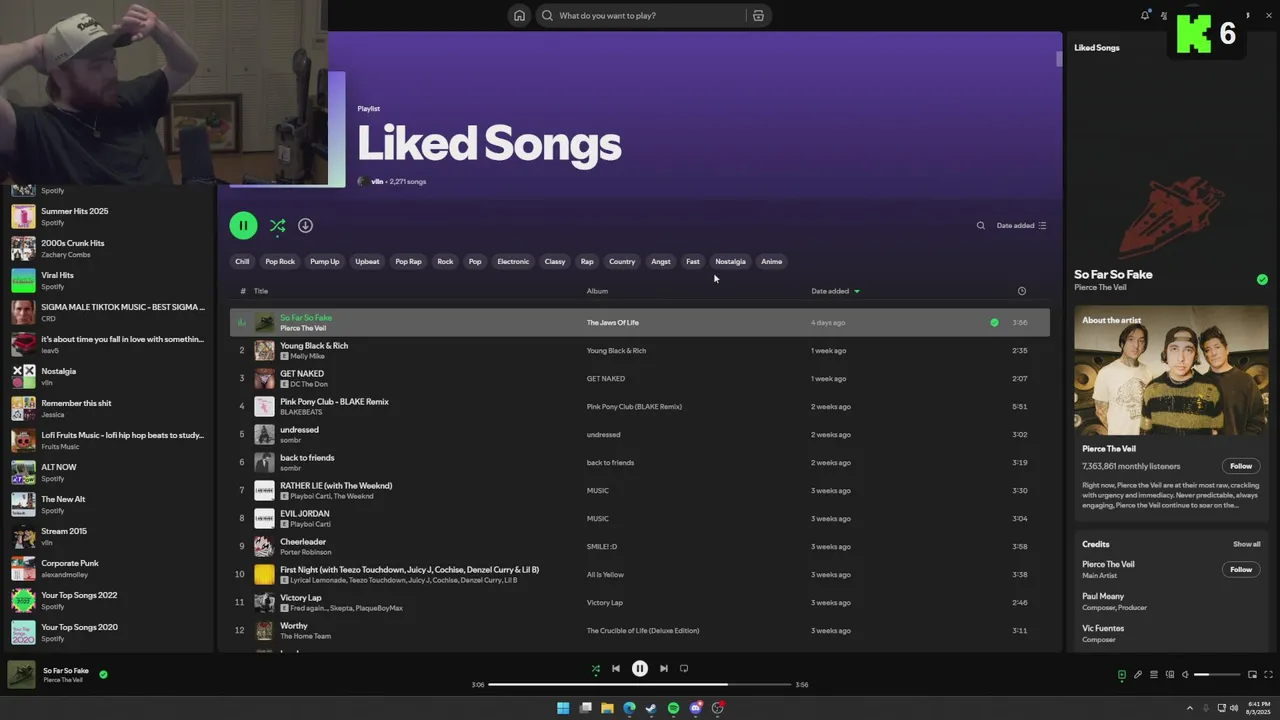
Task: Pause using the big green playlist button
Action: (243, 226)
